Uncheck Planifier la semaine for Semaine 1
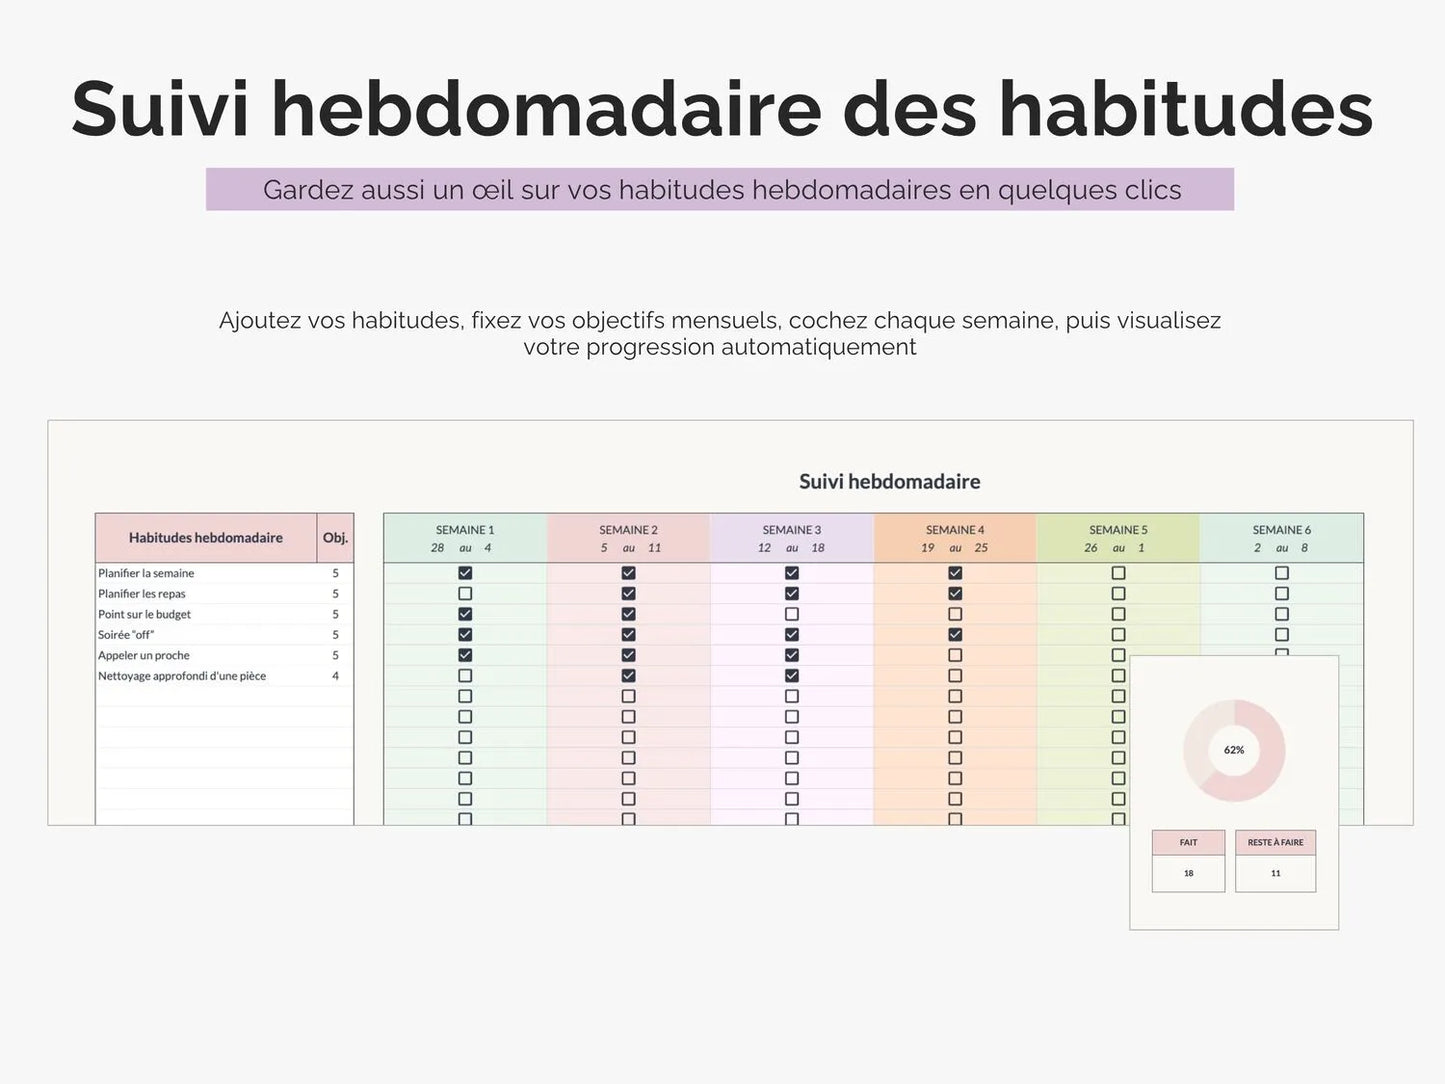Viewport: 1445px width, 1084px height. [465, 573]
